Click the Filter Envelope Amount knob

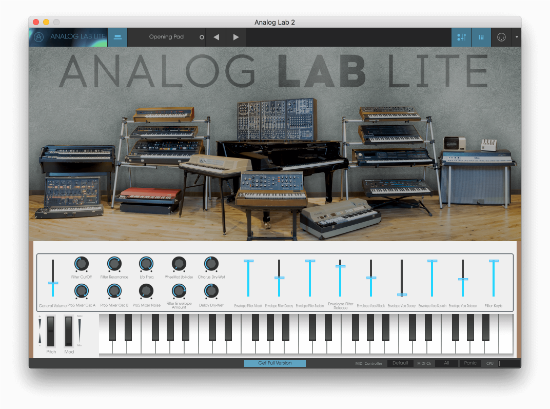tap(179, 291)
